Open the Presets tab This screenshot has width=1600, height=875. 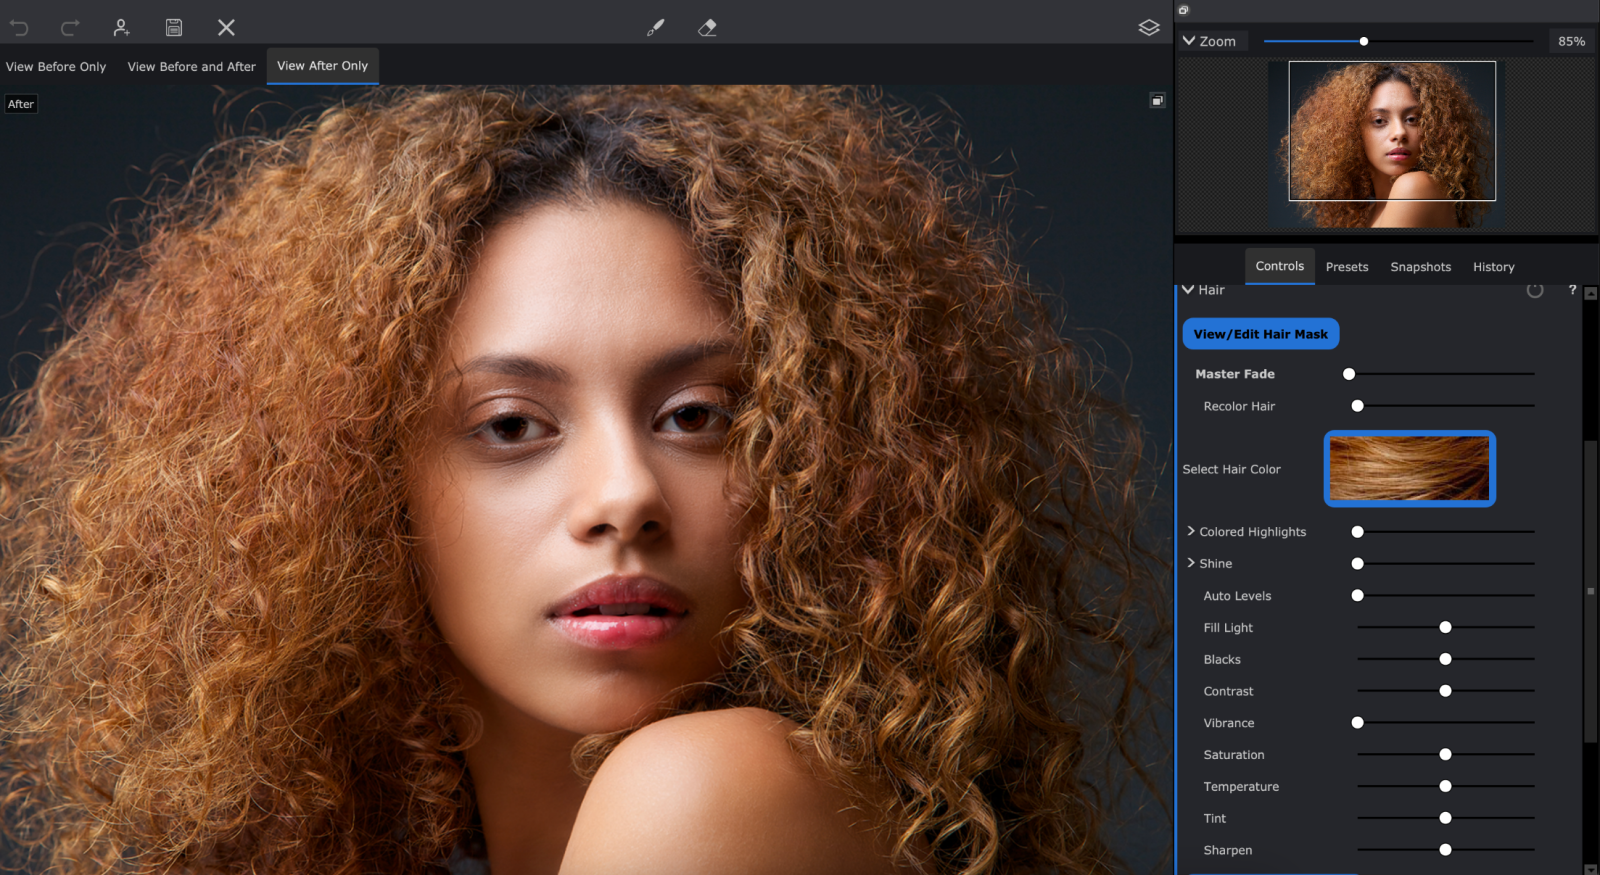(1347, 267)
